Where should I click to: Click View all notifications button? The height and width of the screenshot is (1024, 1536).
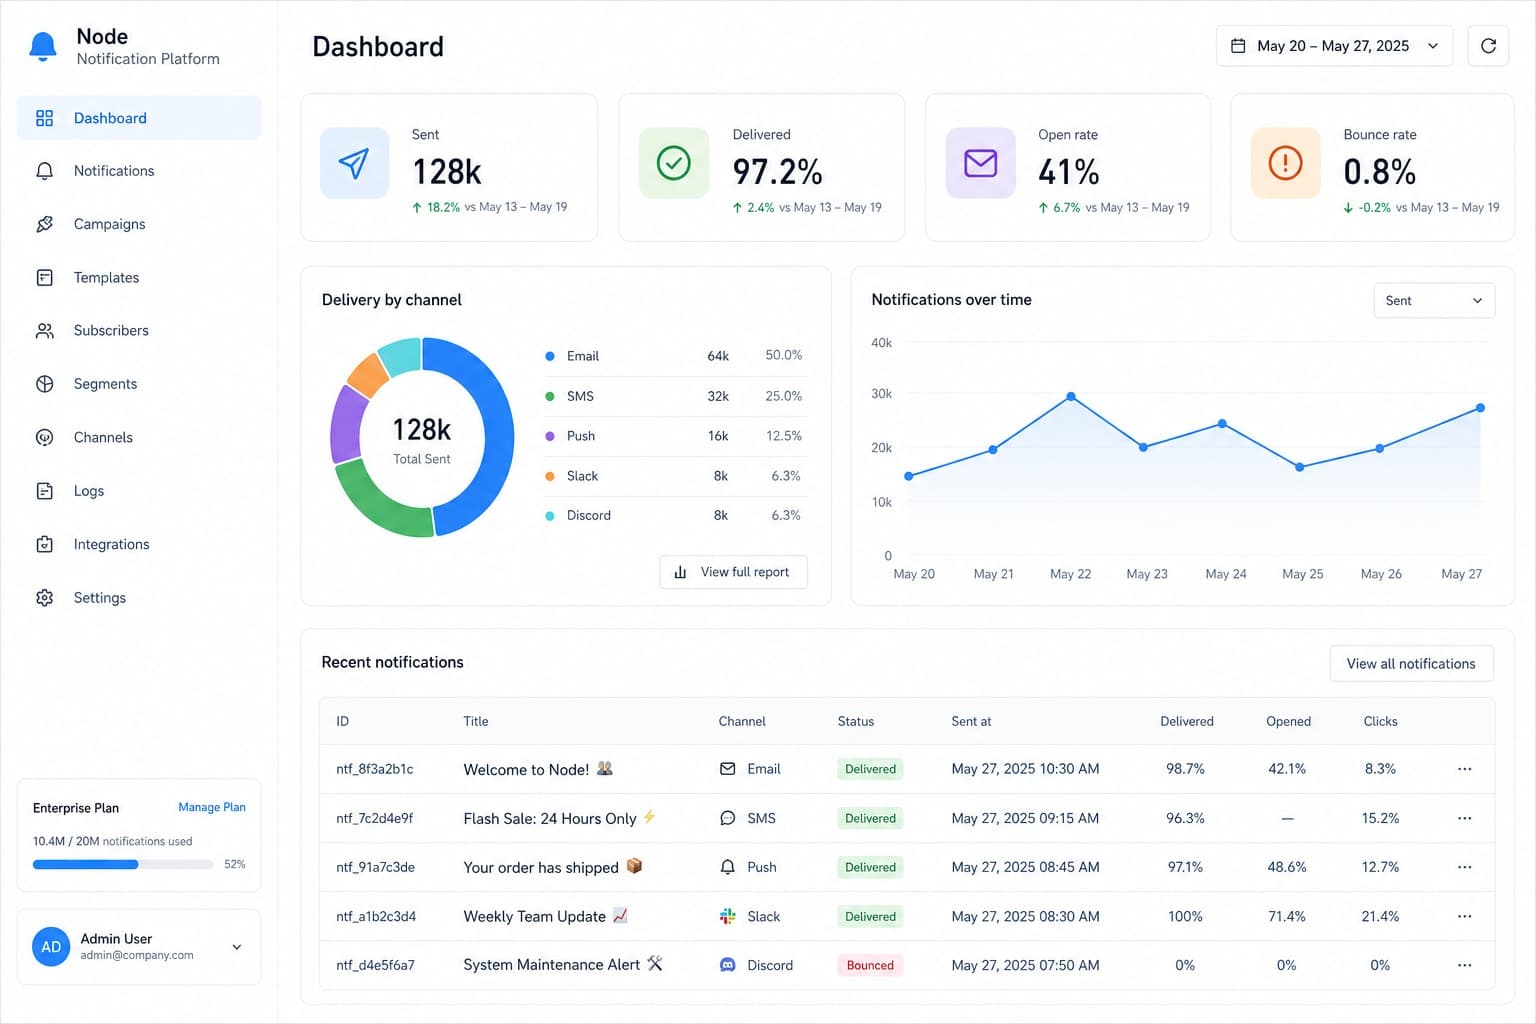click(x=1411, y=664)
